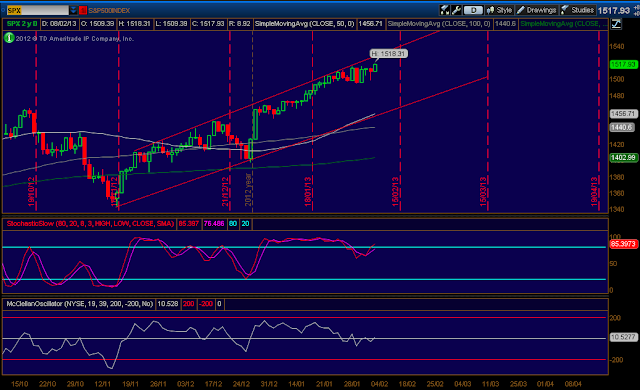
Task: Click the green 1517.93 price axis tag
Action: [623, 64]
